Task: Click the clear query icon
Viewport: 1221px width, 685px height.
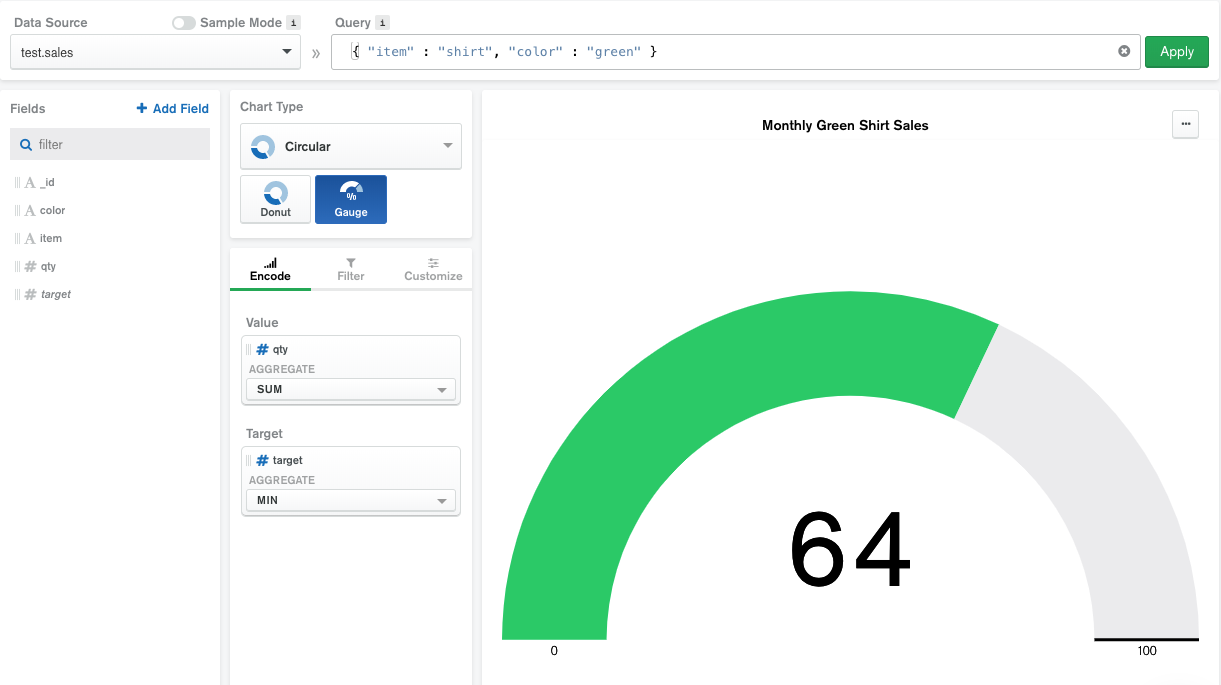Action: pos(1124,51)
